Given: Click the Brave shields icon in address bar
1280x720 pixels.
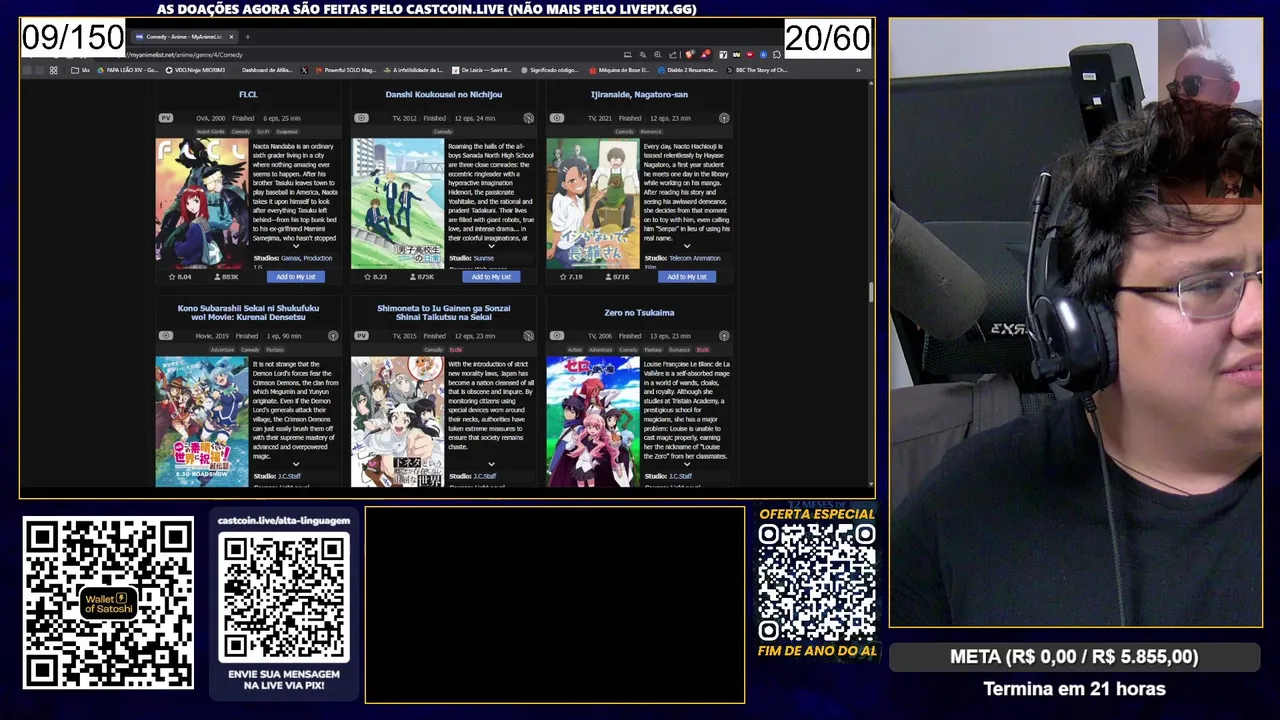Looking at the screenshot, I should pos(689,55).
